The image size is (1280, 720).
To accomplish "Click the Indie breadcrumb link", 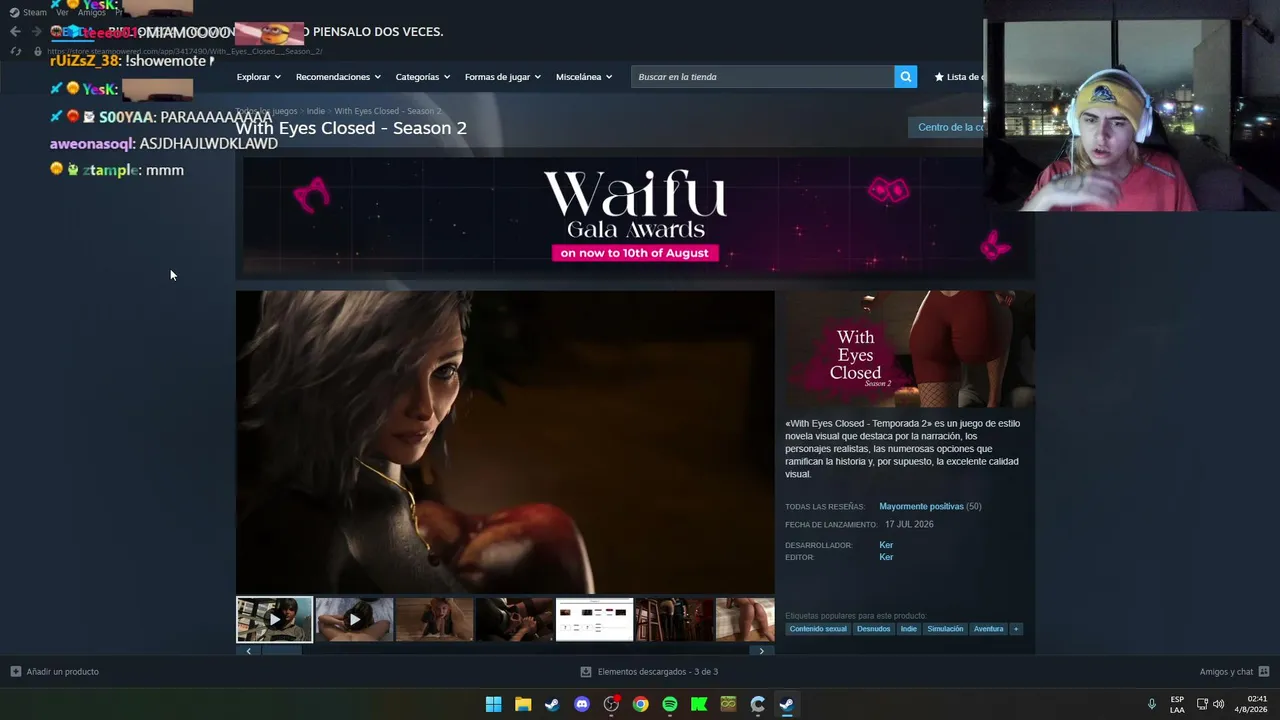I will 316,111.
